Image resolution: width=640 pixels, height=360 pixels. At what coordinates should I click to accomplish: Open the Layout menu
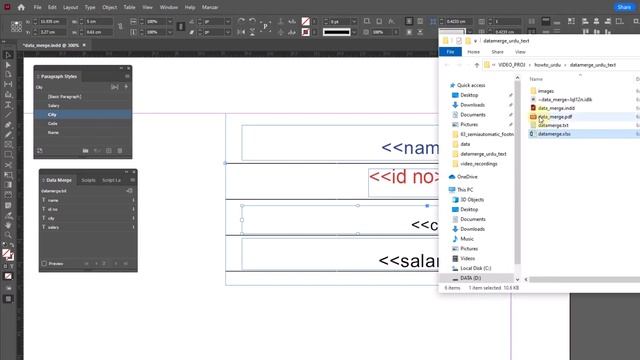click(x=70, y=7)
